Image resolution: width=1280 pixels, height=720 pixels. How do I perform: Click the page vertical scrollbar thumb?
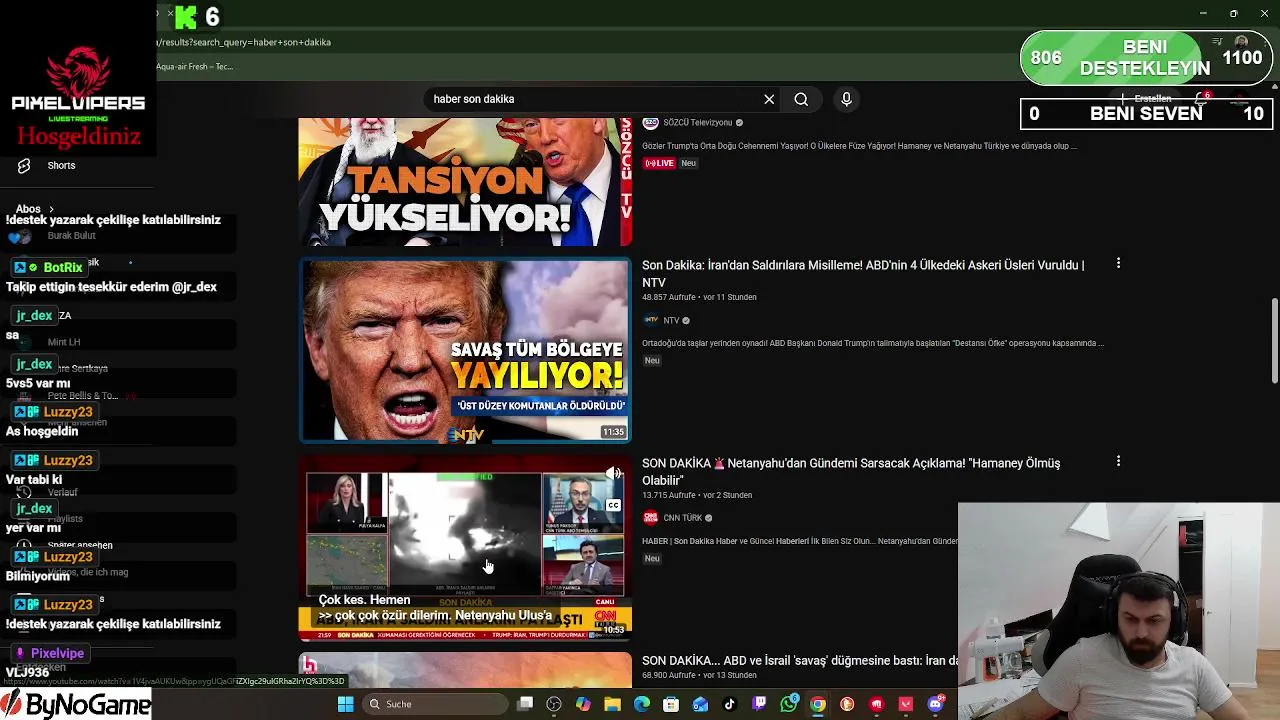tap(1274, 340)
